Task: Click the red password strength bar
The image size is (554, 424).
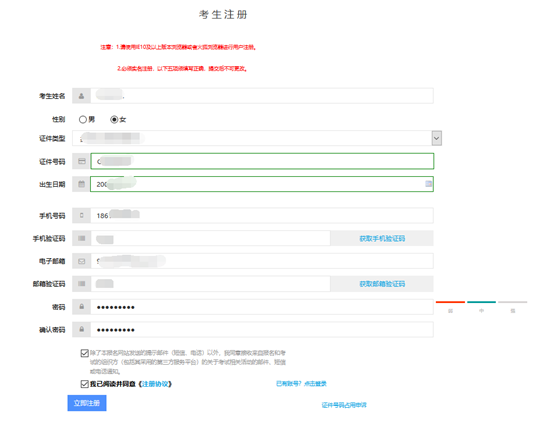Action: [x=450, y=302]
